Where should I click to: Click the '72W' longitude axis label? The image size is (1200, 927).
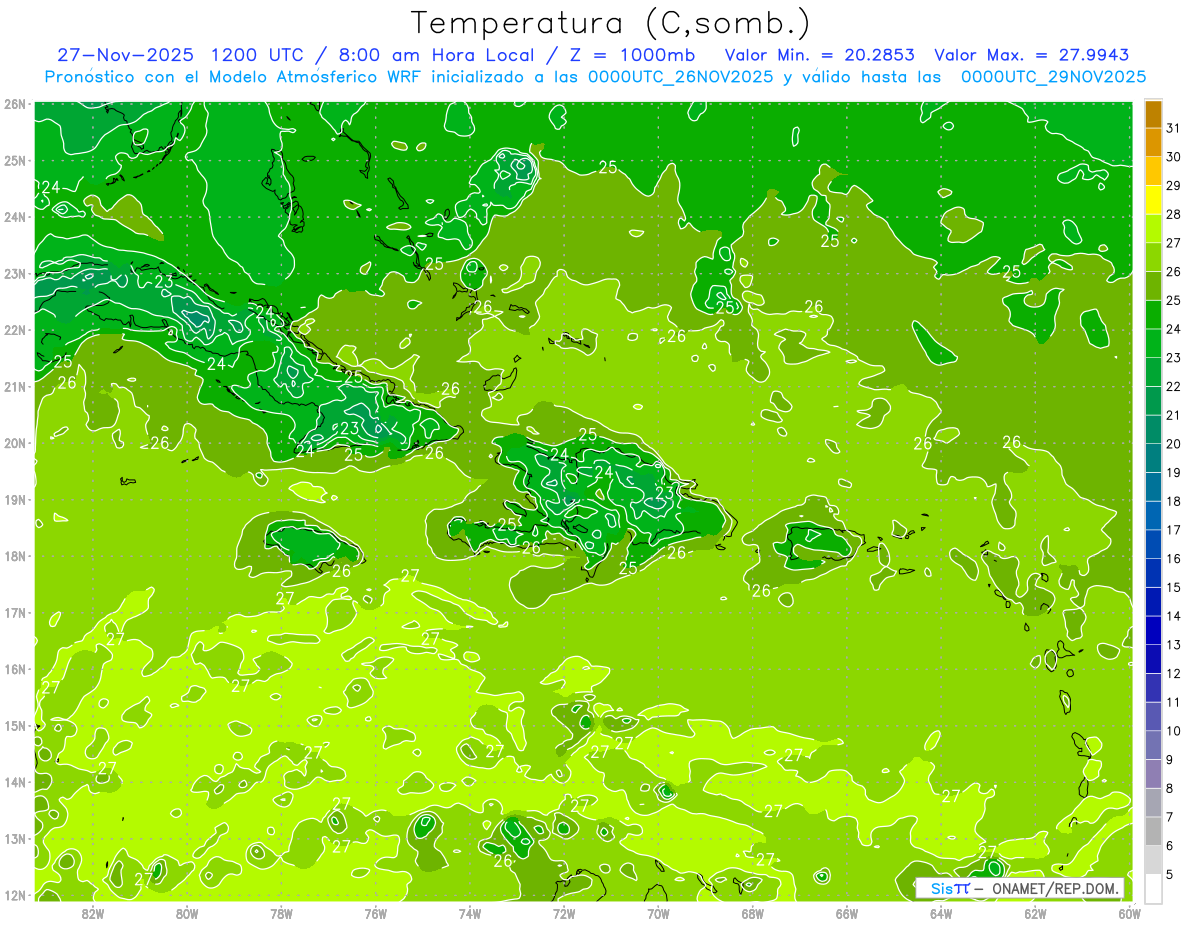point(564,912)
